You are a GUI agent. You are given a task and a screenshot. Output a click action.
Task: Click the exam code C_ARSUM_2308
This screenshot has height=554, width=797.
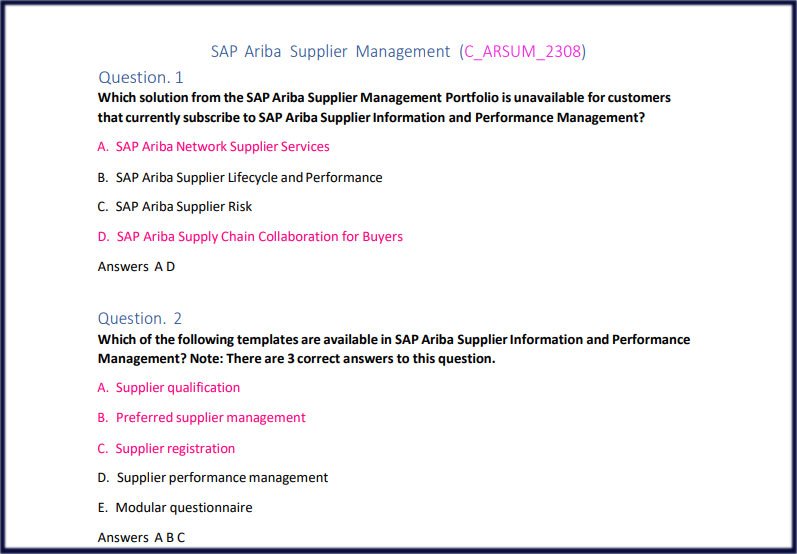tap(523, 51)
